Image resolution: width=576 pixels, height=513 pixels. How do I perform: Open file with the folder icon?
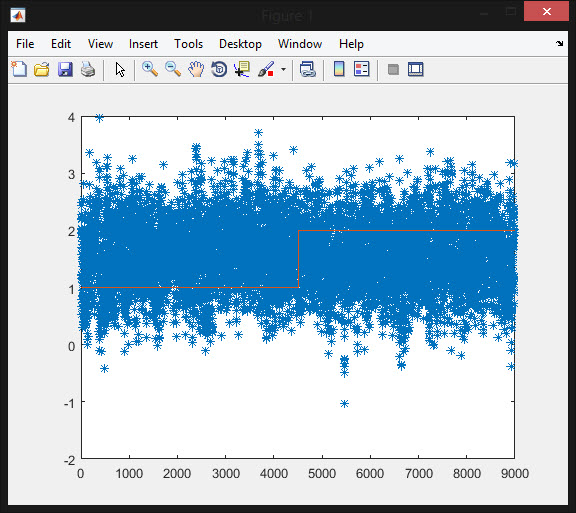[42, 69]
